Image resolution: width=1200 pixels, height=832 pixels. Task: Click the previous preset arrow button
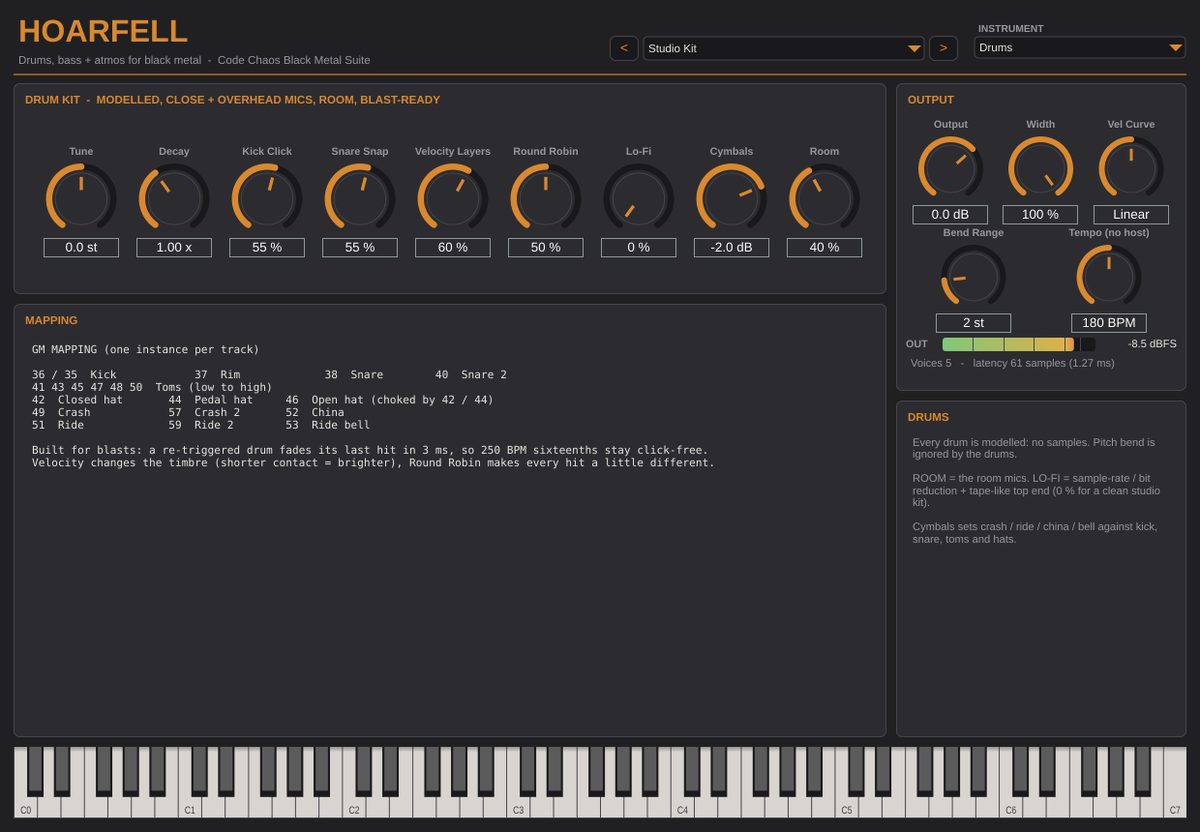624,48
